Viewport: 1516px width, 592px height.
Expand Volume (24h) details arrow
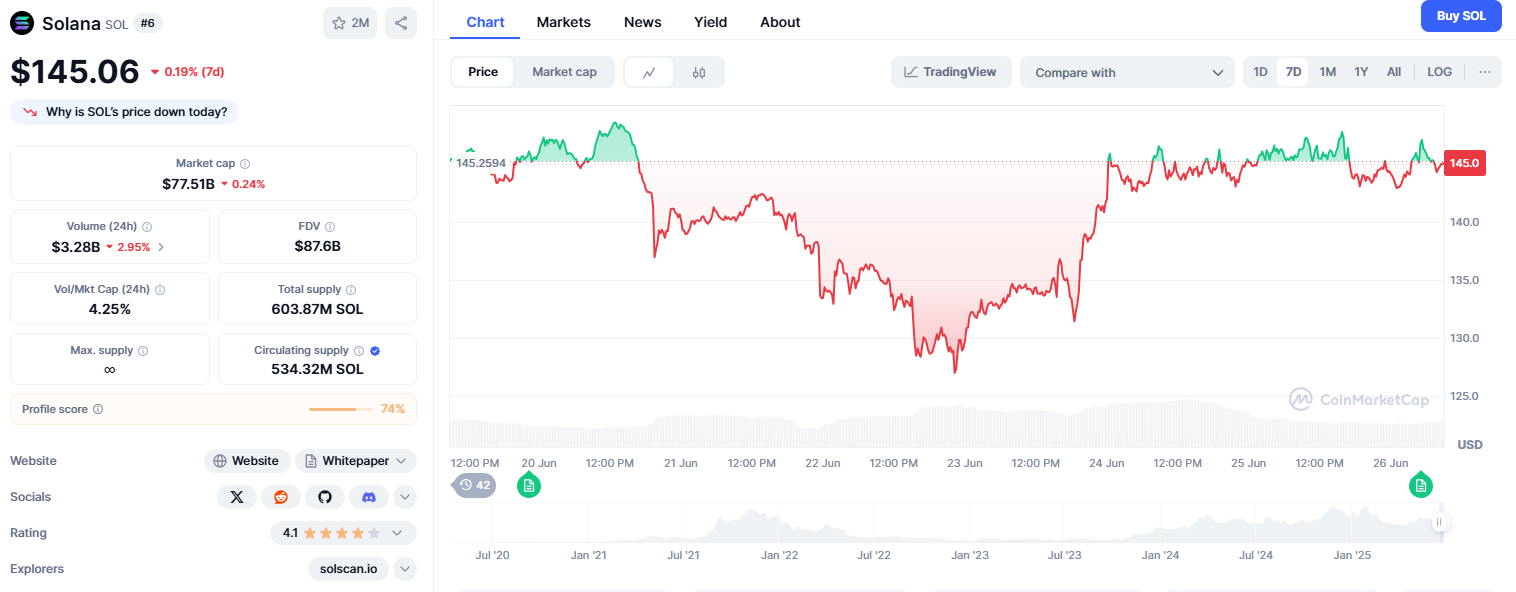coord(161,247)
